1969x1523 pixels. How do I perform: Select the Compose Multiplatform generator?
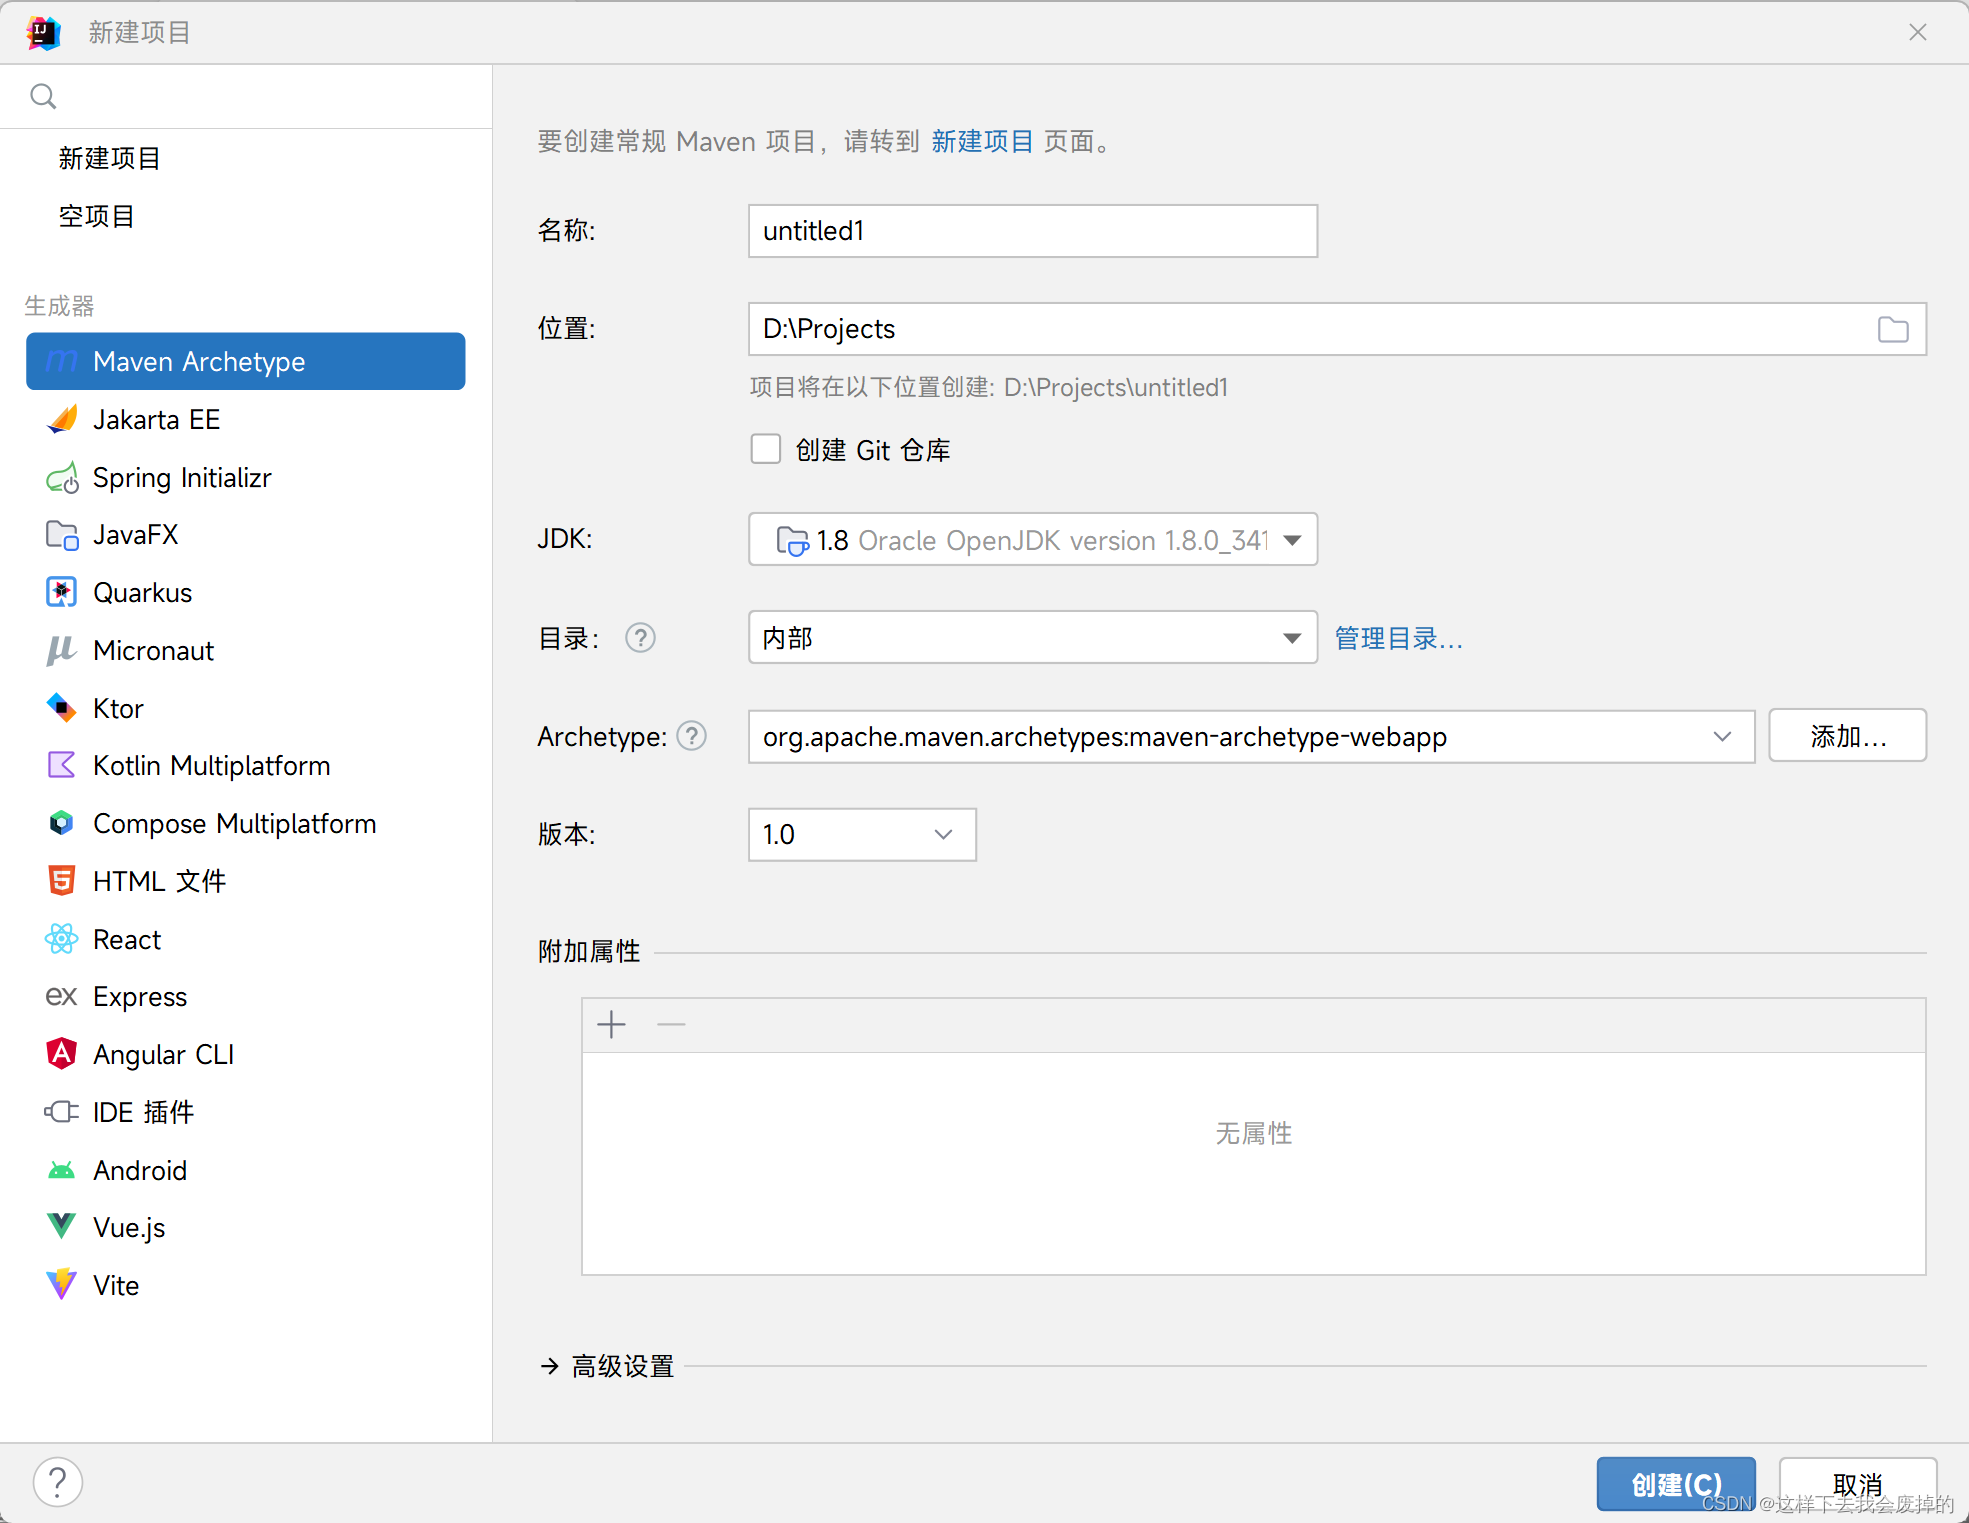pos(234,823)
